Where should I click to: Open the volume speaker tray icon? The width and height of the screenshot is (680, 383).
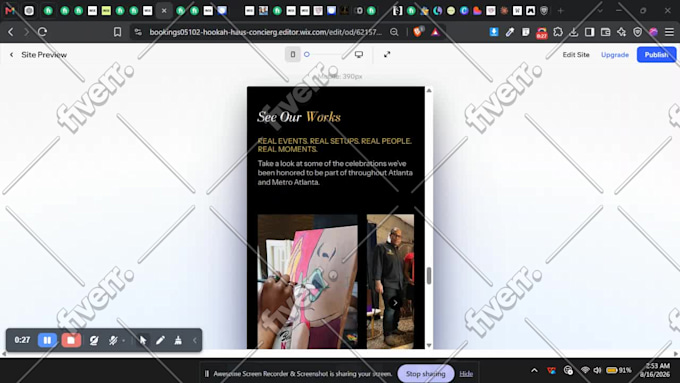tap(597, 370)
